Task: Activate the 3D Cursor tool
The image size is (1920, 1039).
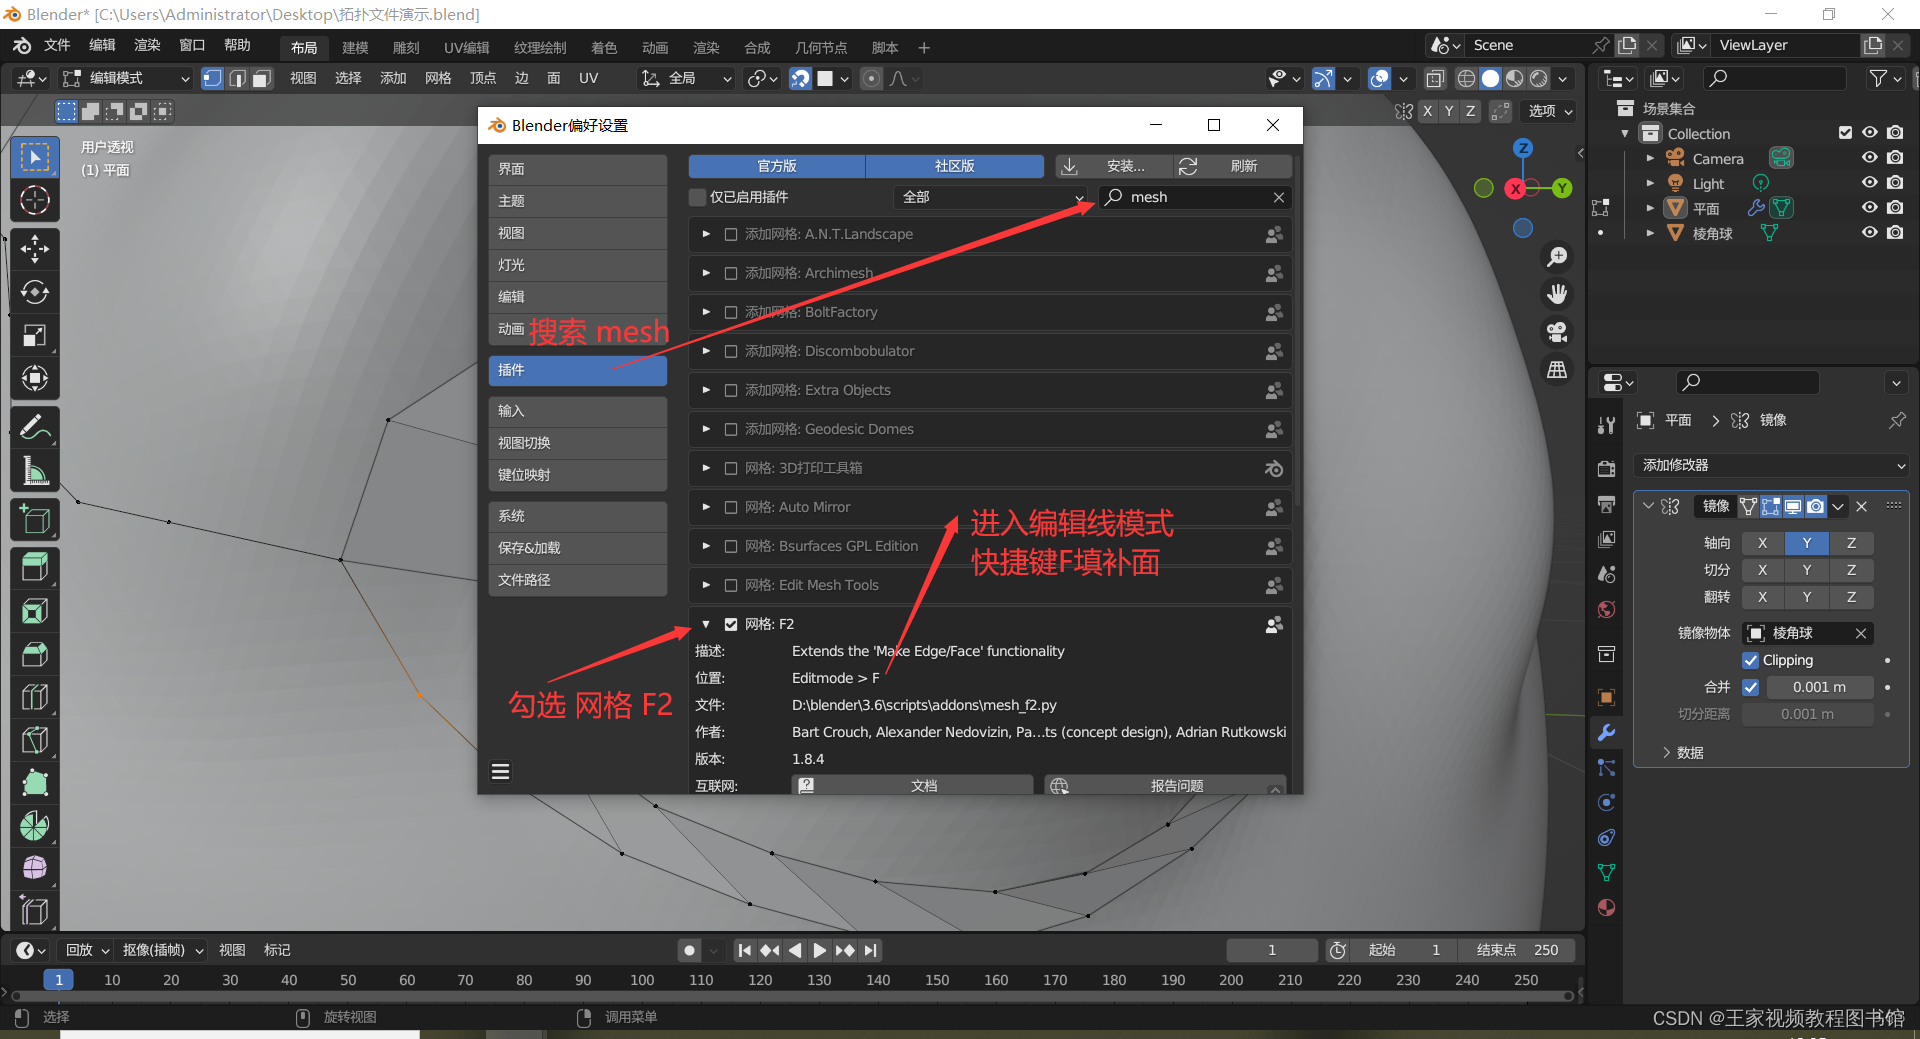Action: tap(35, 200)
